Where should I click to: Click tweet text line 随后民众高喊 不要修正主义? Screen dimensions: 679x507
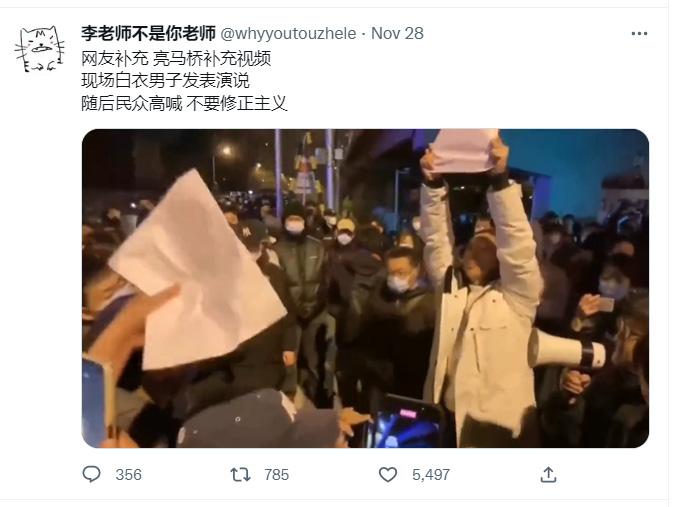184,103
